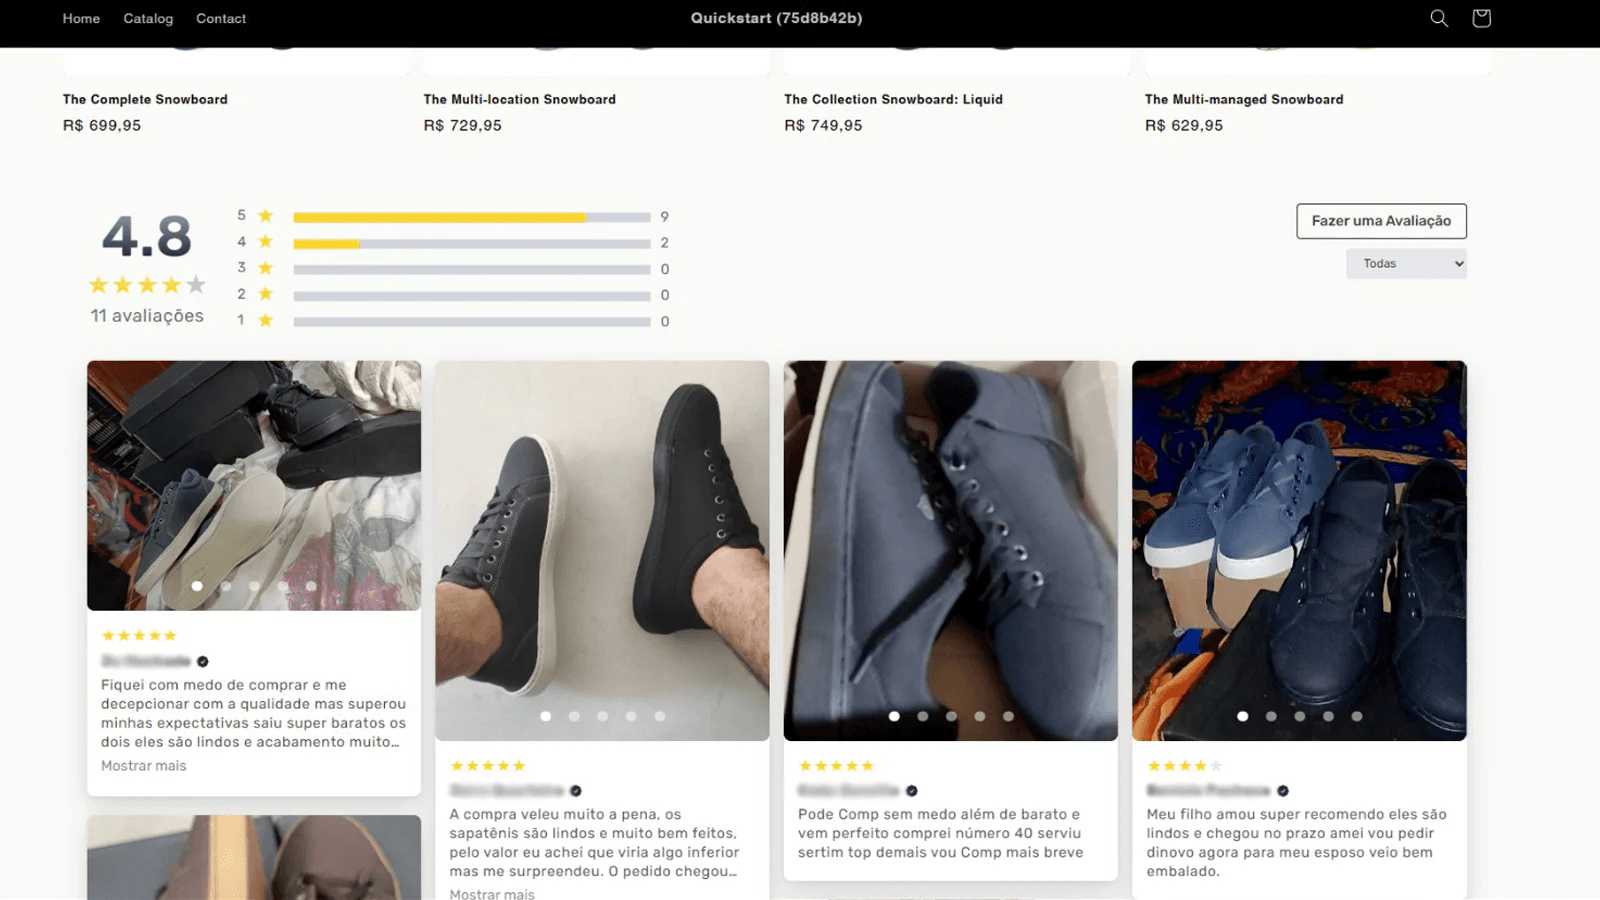This screenshot has height=900, width=1600.
Task: Expand 'Mostrar mais' on the first review
Action: 142,765
